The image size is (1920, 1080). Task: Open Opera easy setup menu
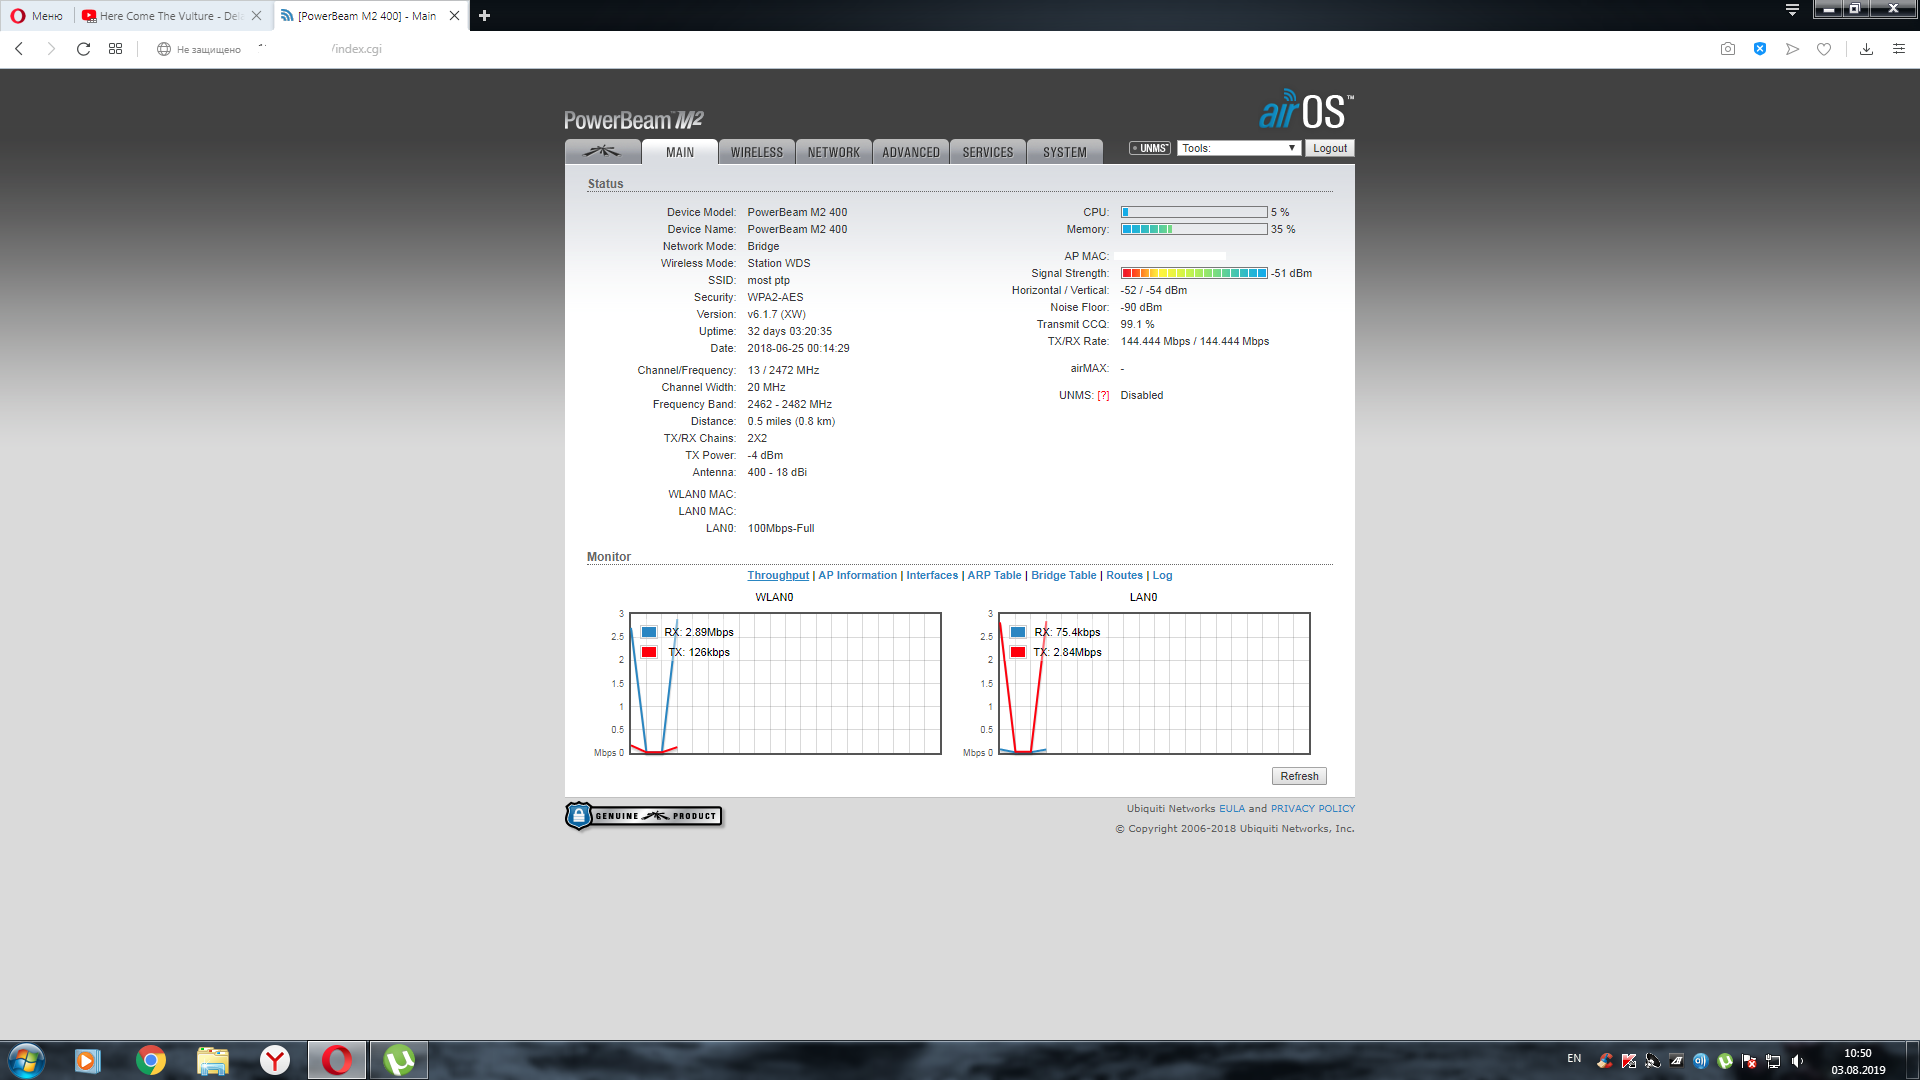coord(1898,49)
